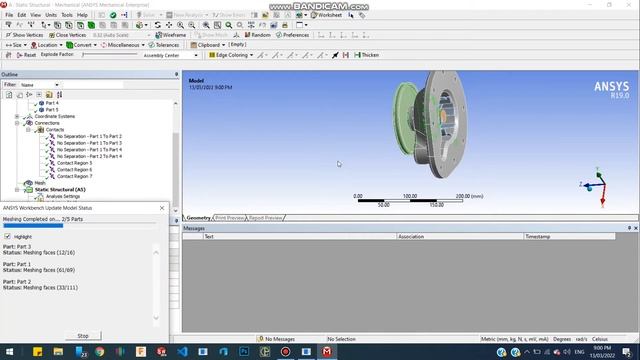
Task: Open the Edit menu
Action: point(22,15)
